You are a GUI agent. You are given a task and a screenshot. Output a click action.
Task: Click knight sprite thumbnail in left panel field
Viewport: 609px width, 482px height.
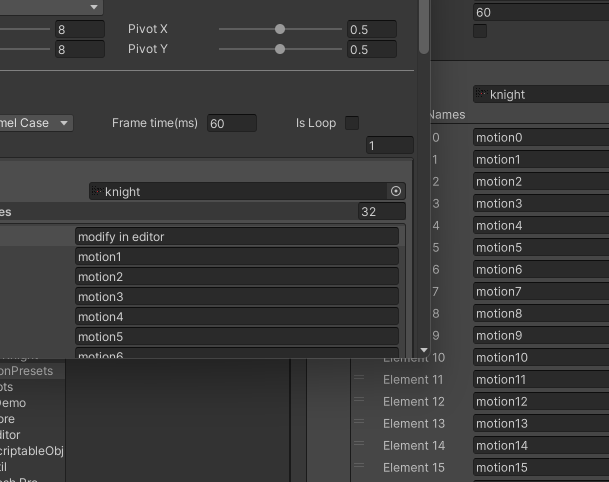pyautogui.click(x=96, y=191)
